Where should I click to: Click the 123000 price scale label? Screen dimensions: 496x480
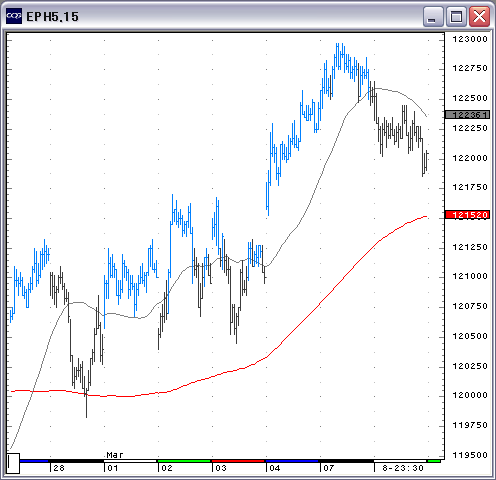470,39
